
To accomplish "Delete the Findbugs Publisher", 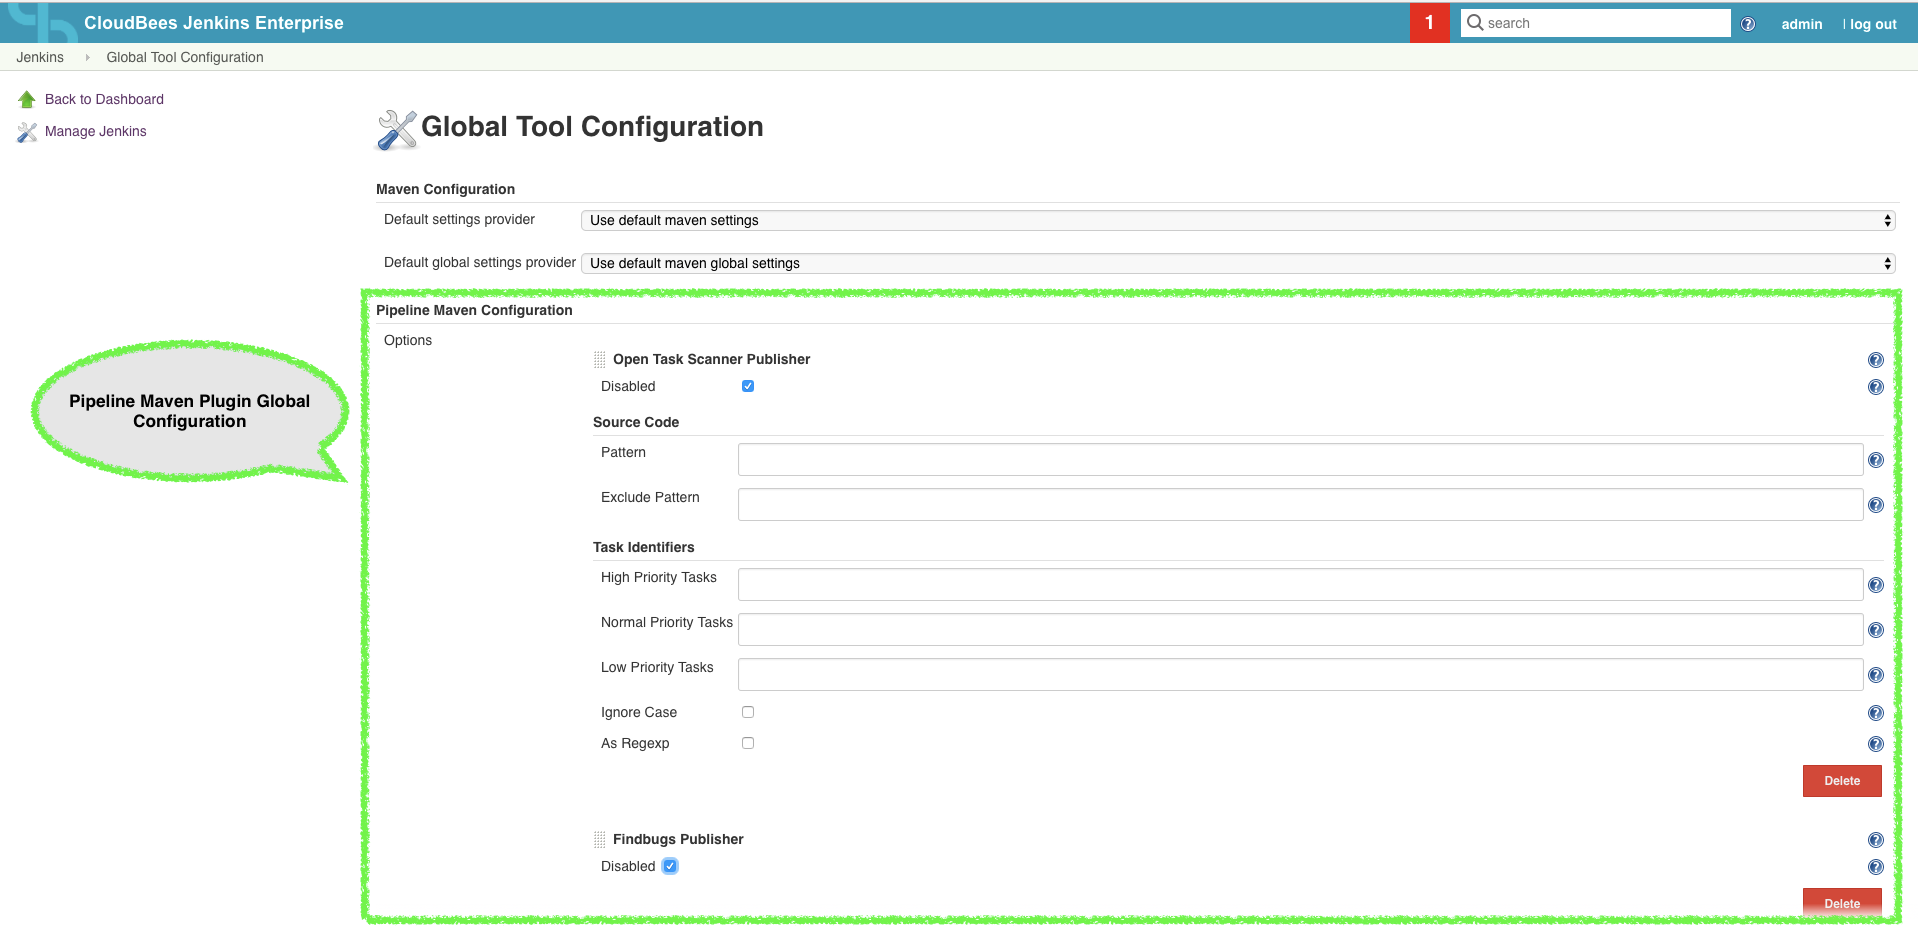I will click(x=1842, y=903).
